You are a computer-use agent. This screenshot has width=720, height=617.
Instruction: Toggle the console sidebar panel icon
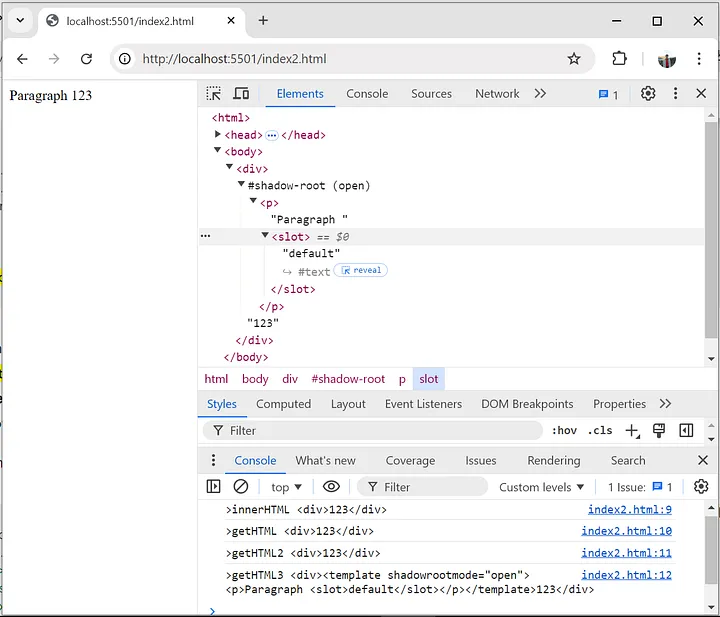[x=214, y=487]
